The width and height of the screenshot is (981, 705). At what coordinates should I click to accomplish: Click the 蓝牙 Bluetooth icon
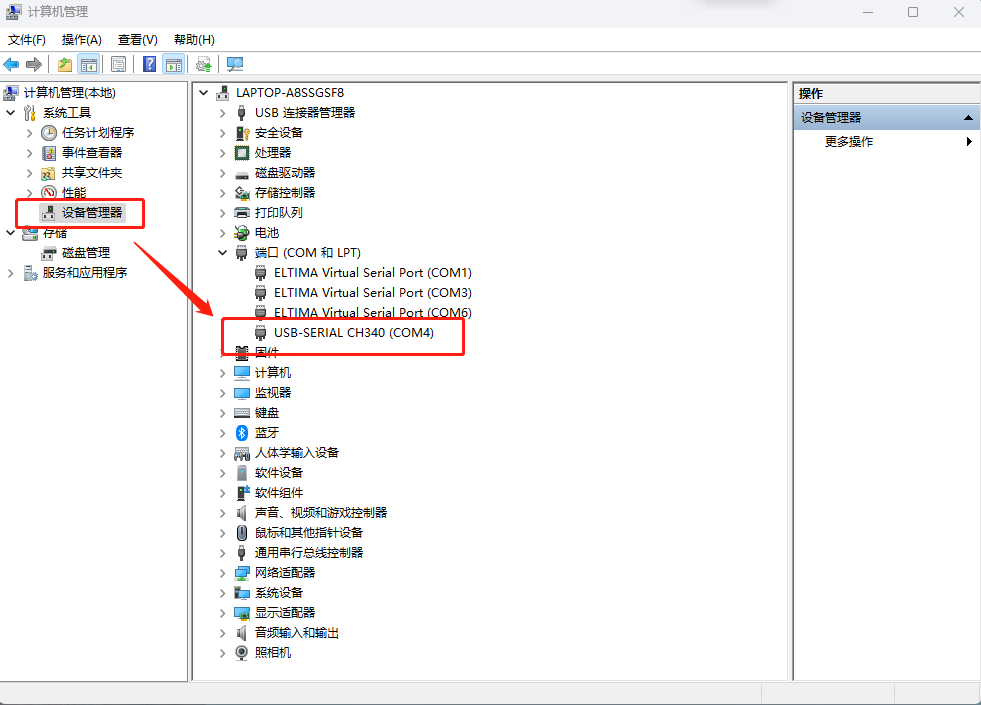click(x=241, y=433)
